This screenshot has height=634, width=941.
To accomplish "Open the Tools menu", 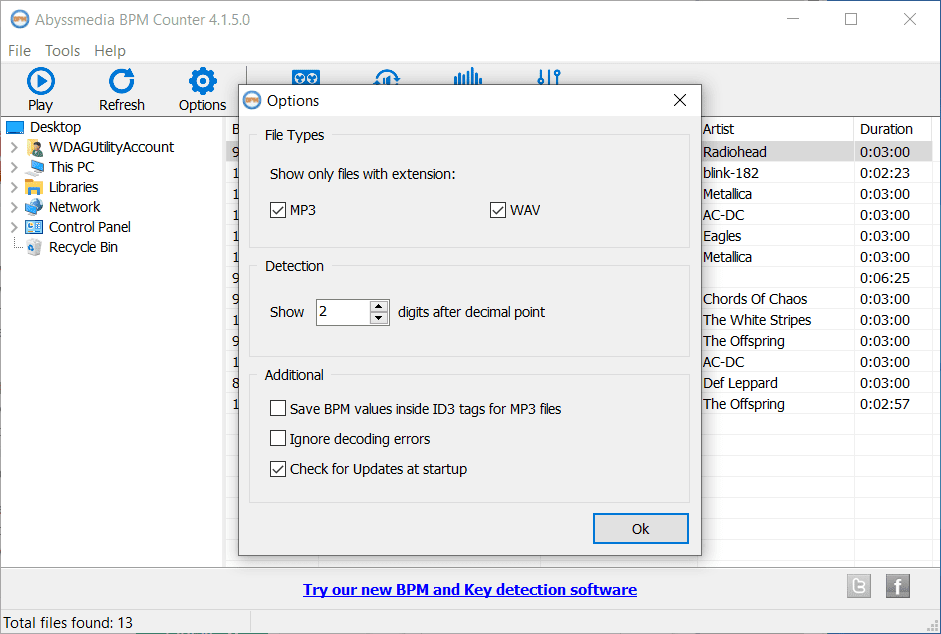I will 62,51.
